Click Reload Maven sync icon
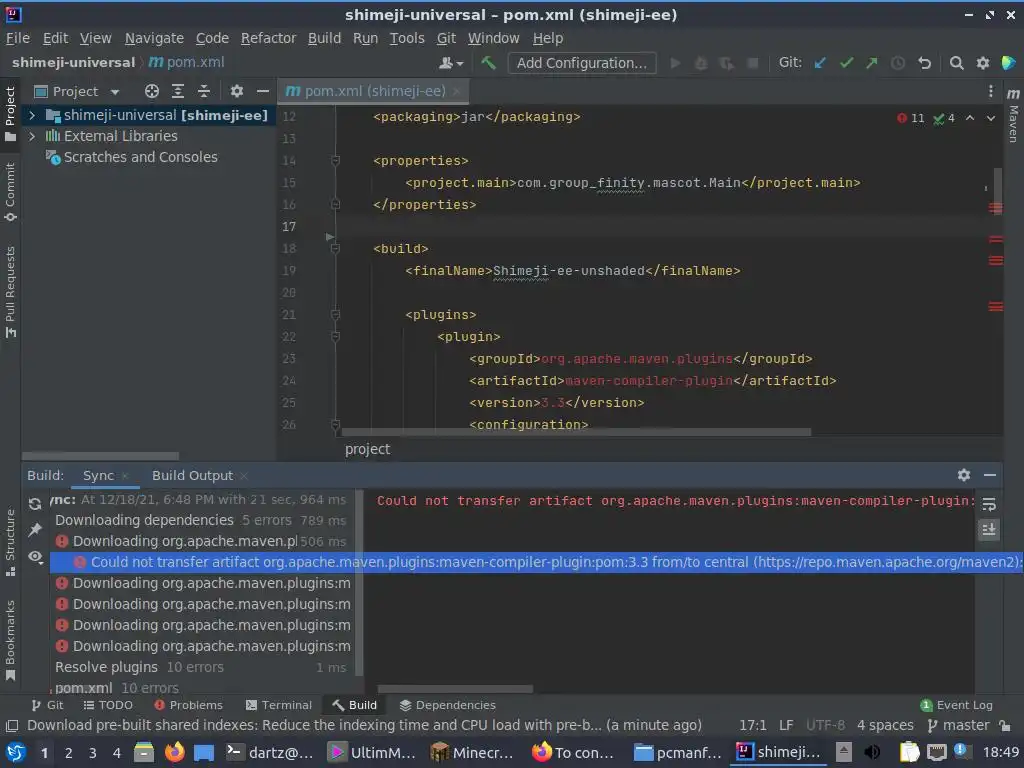 pos(35,504)
